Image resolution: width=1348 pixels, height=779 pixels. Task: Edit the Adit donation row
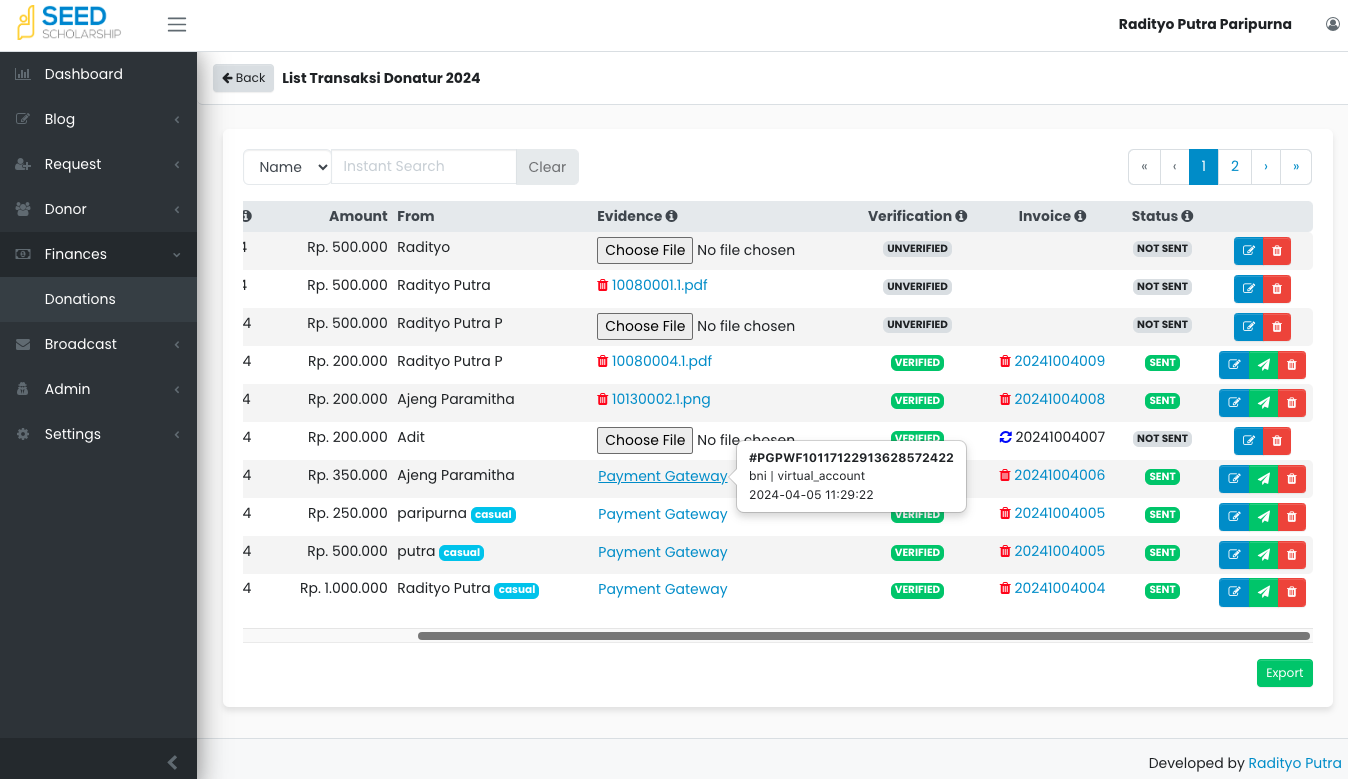pos(1248,441)
